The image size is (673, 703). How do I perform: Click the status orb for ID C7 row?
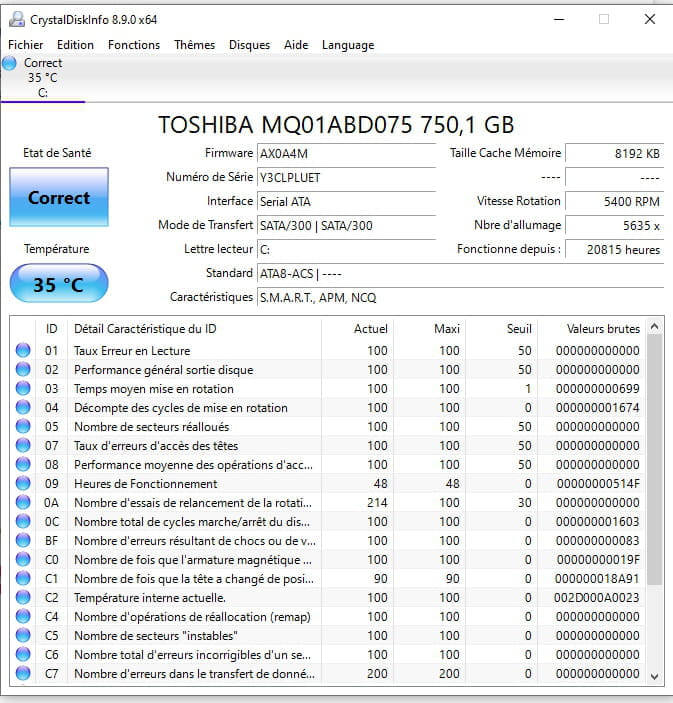[23, 673]
